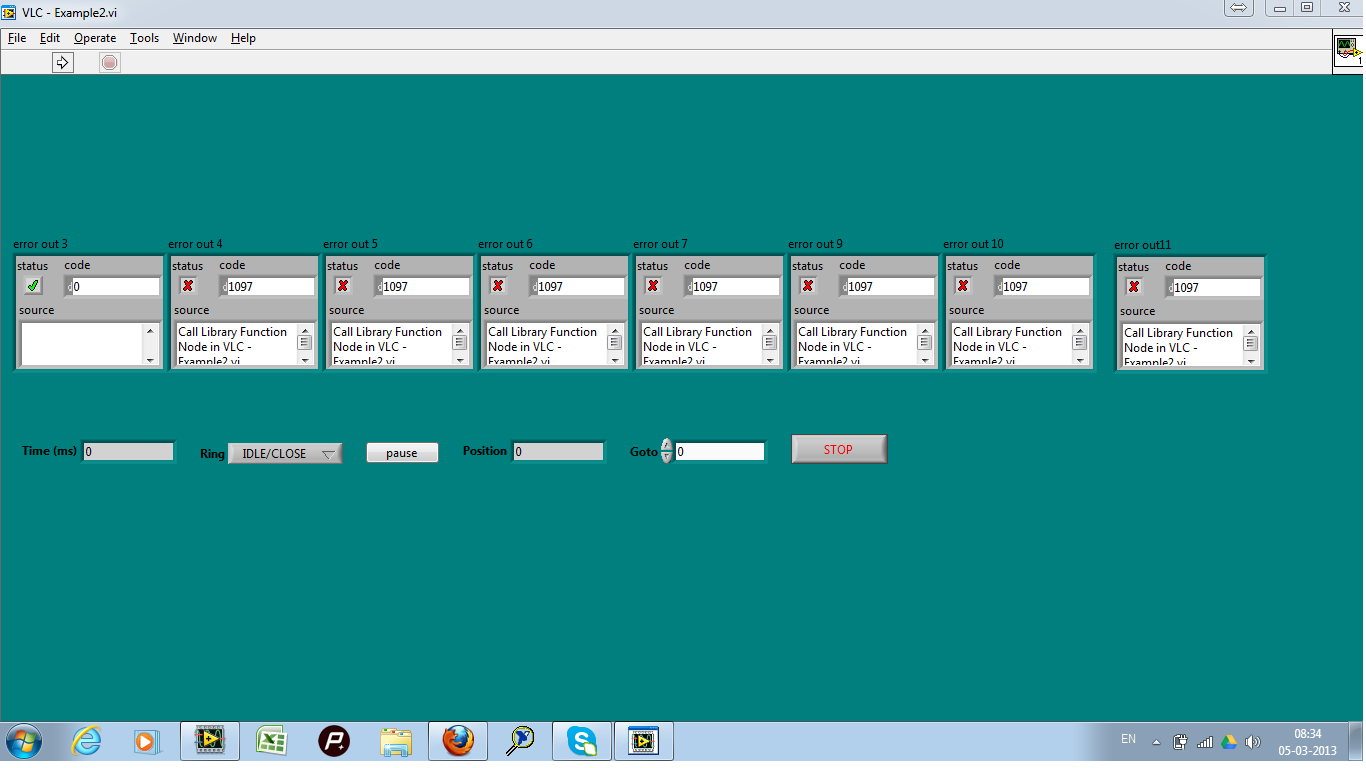Open the red P application in taskbar

pyautogui.click(x=333, y=741)
